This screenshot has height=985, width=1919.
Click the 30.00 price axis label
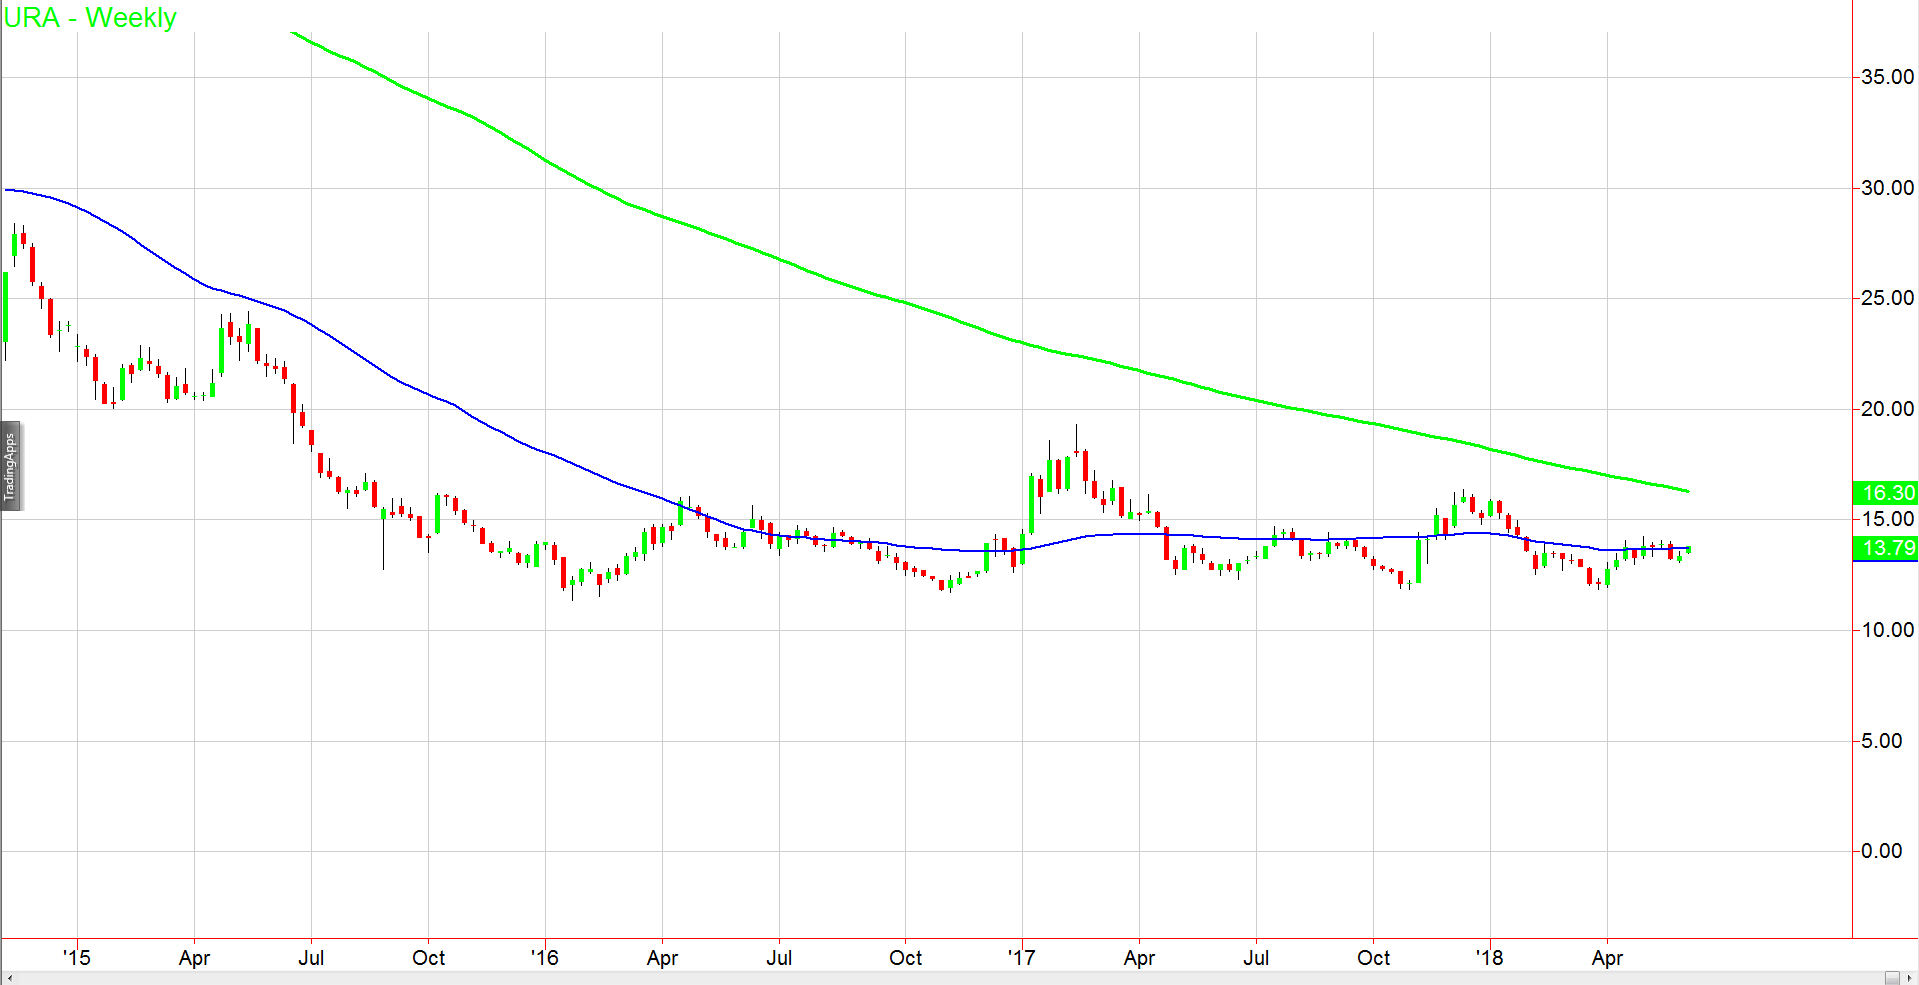click(x=1887, y=188)
